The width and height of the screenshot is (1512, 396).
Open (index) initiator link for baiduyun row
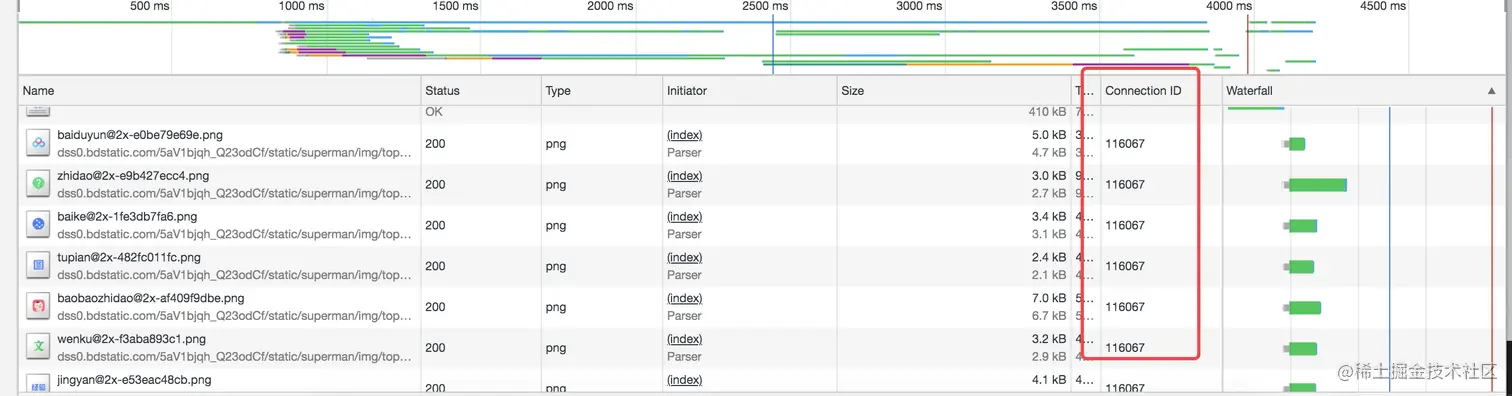tap(684, 135)
